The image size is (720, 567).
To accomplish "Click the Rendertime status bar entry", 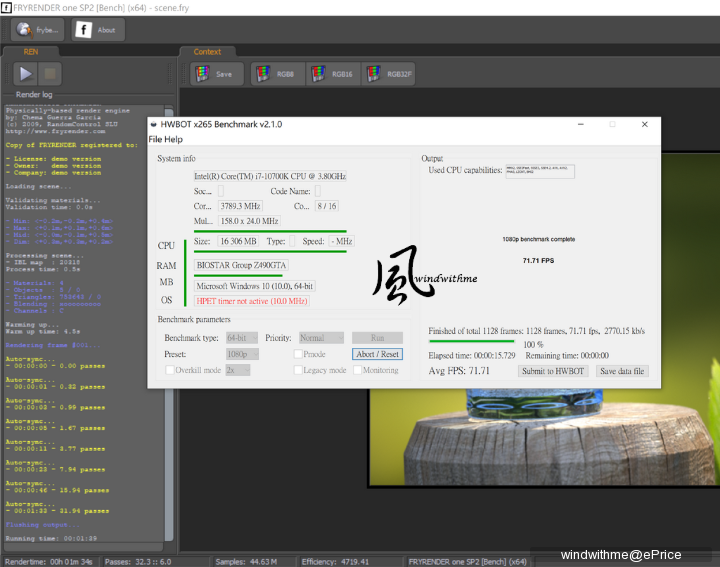I will coord(49,561).
